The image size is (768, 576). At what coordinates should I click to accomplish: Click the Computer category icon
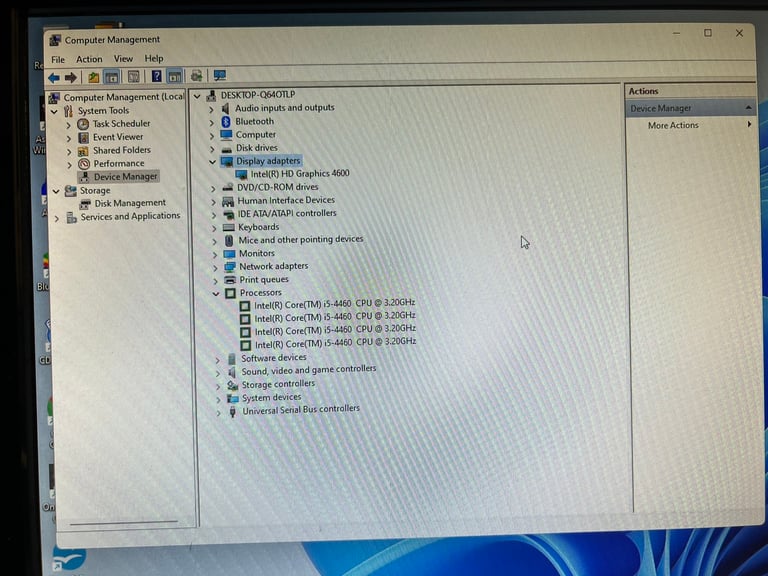tap(226, 135)
